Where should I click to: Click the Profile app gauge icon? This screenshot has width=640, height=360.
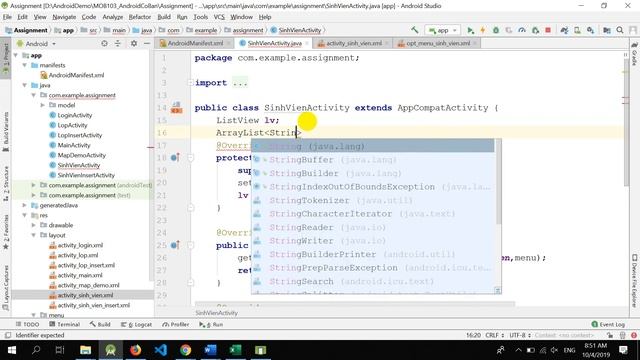pyautogui.click(x=522, y=30)
